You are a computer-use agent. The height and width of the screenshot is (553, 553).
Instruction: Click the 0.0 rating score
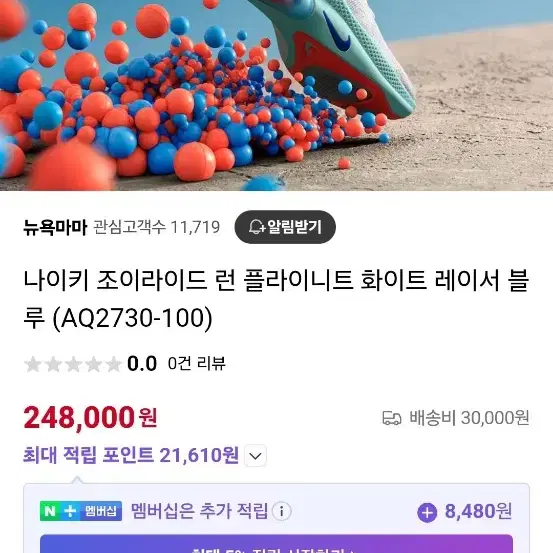tap(142, 364)
